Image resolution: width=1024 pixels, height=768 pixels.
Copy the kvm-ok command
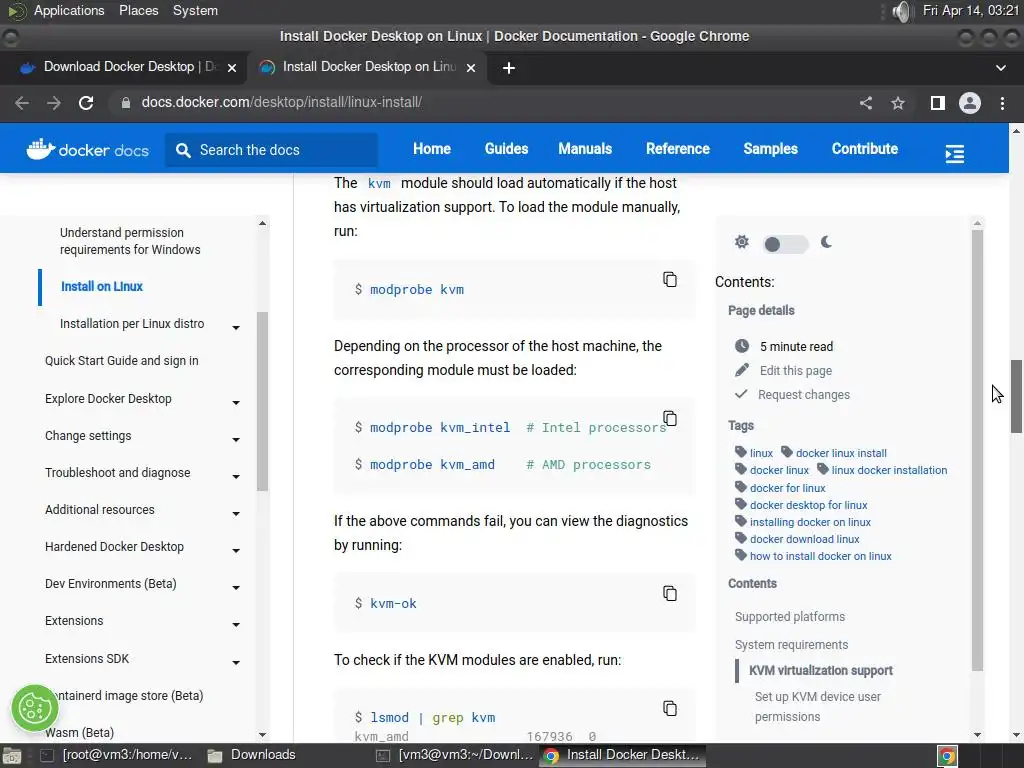click(x=669, y=593)
